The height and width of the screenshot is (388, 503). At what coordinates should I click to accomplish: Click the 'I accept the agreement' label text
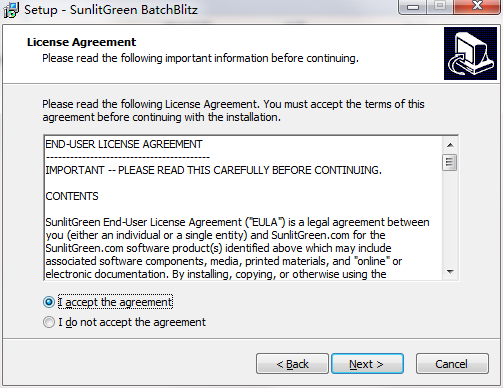coord(115,302)
